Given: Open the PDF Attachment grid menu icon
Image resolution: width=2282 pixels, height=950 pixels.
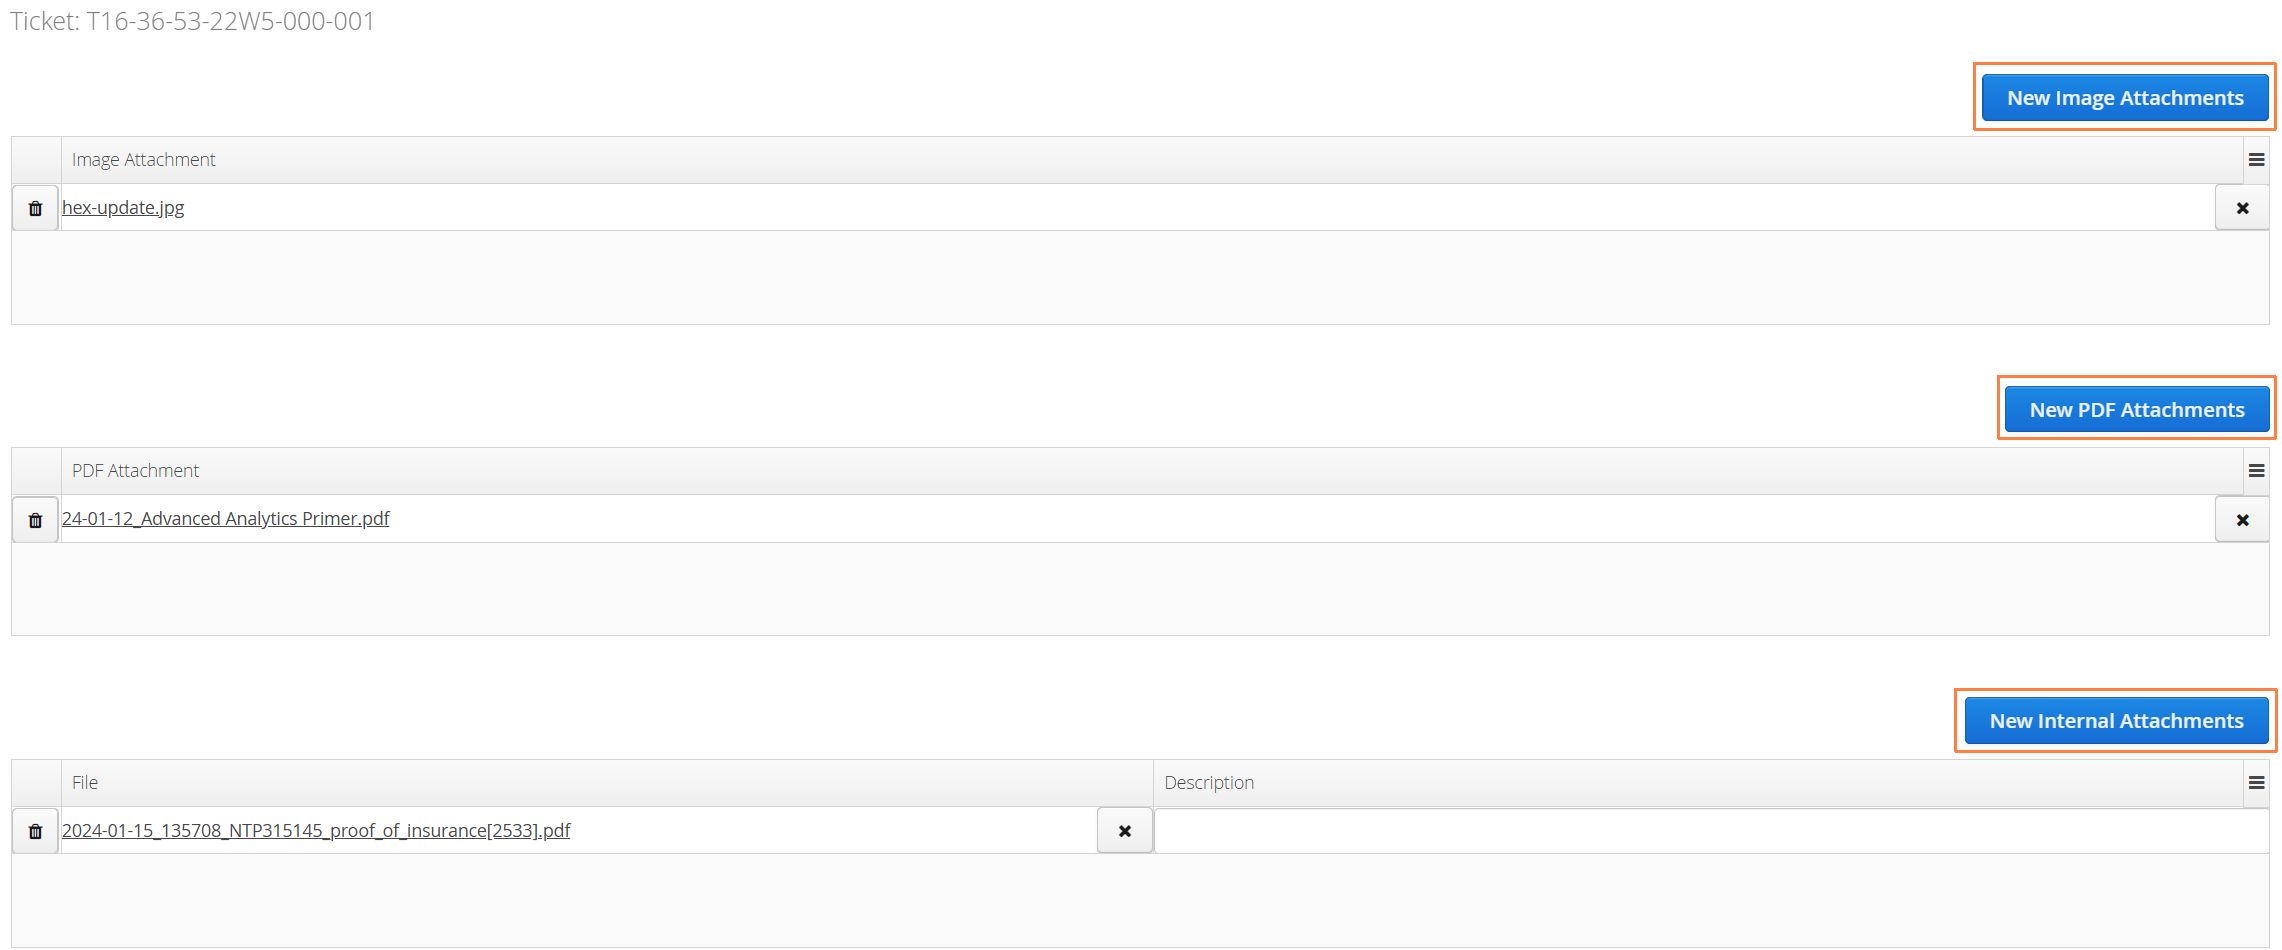Looking at the screenshot, I should [x=2256, y=471].
